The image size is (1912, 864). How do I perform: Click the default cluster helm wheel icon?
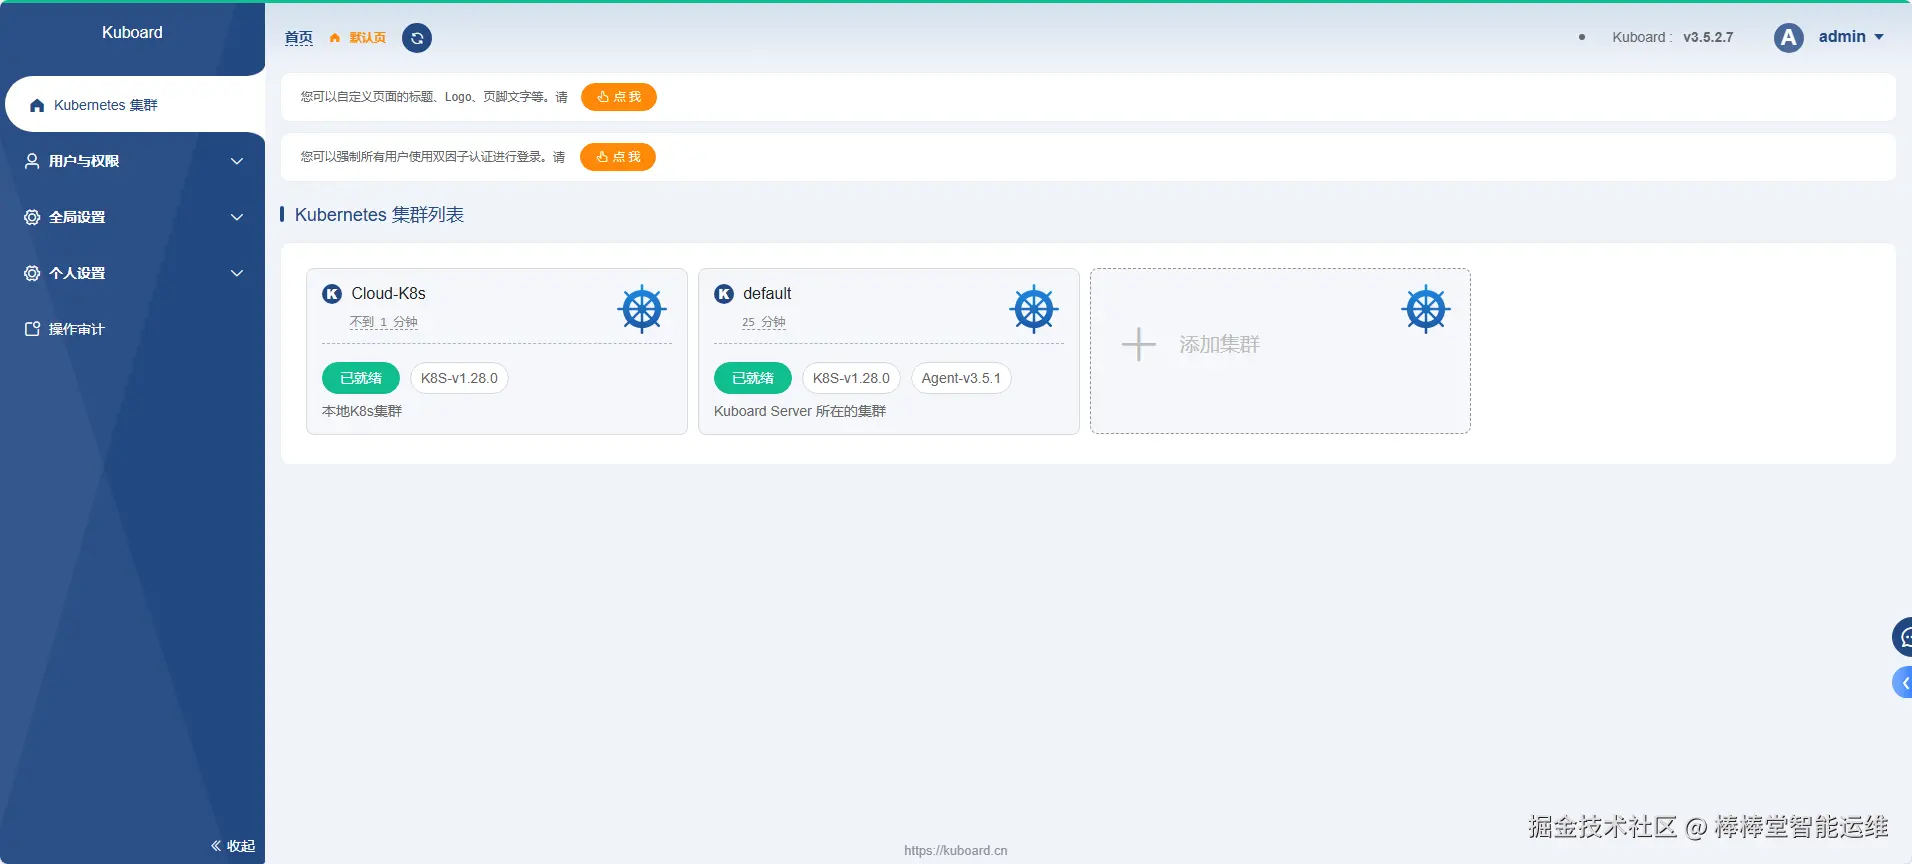click(x=1034, y=309)
